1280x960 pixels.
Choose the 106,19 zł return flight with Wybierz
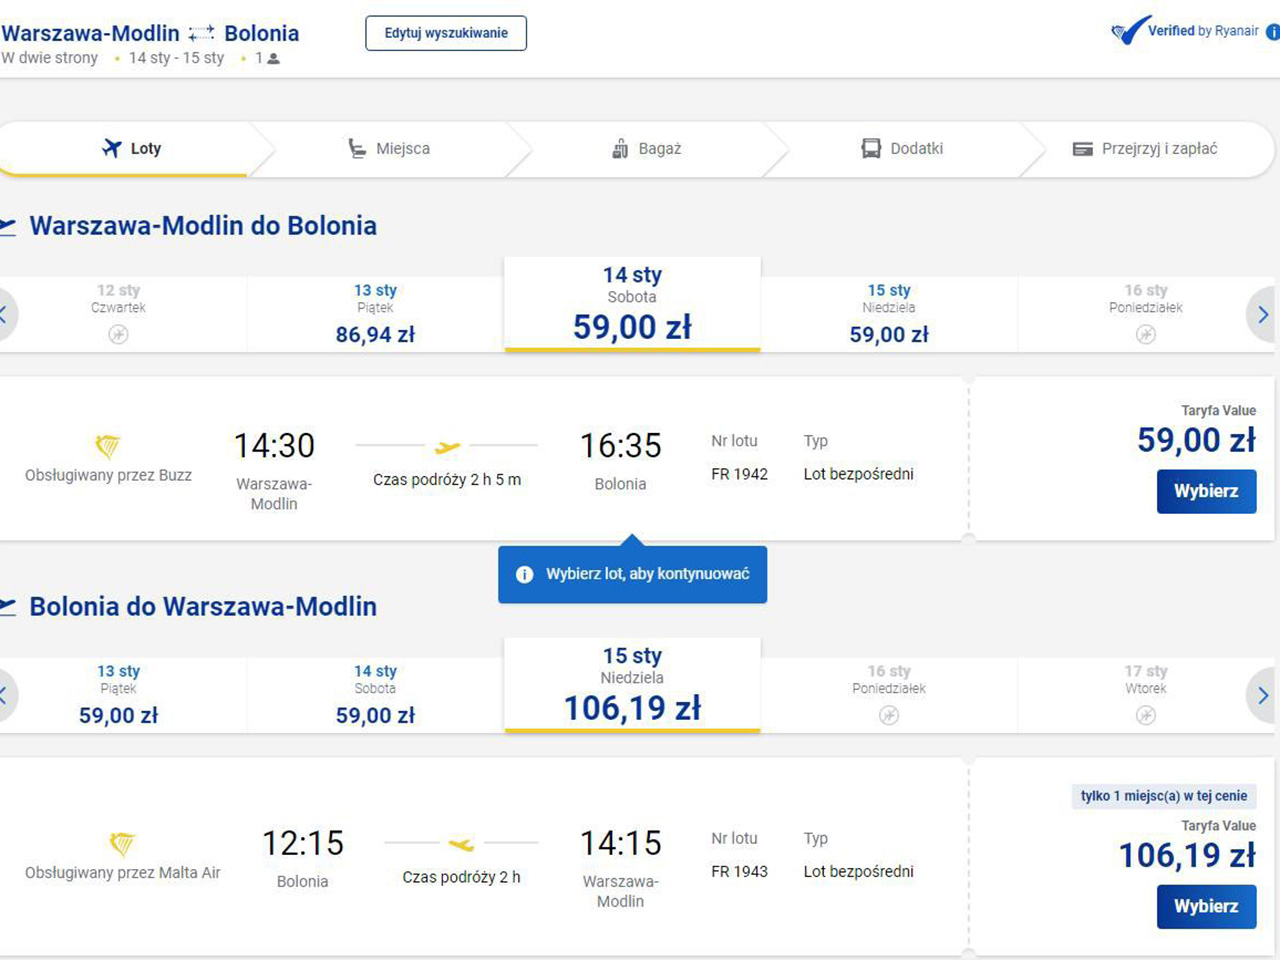coord(1206,906)
